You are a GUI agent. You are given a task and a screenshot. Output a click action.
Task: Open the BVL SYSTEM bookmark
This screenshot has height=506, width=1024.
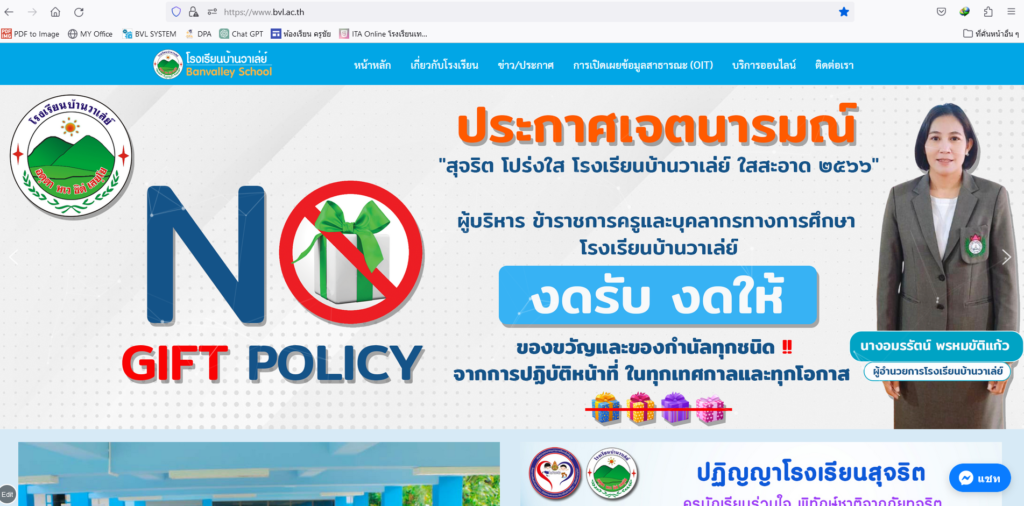pyautogui.click(x=149, y=33)
